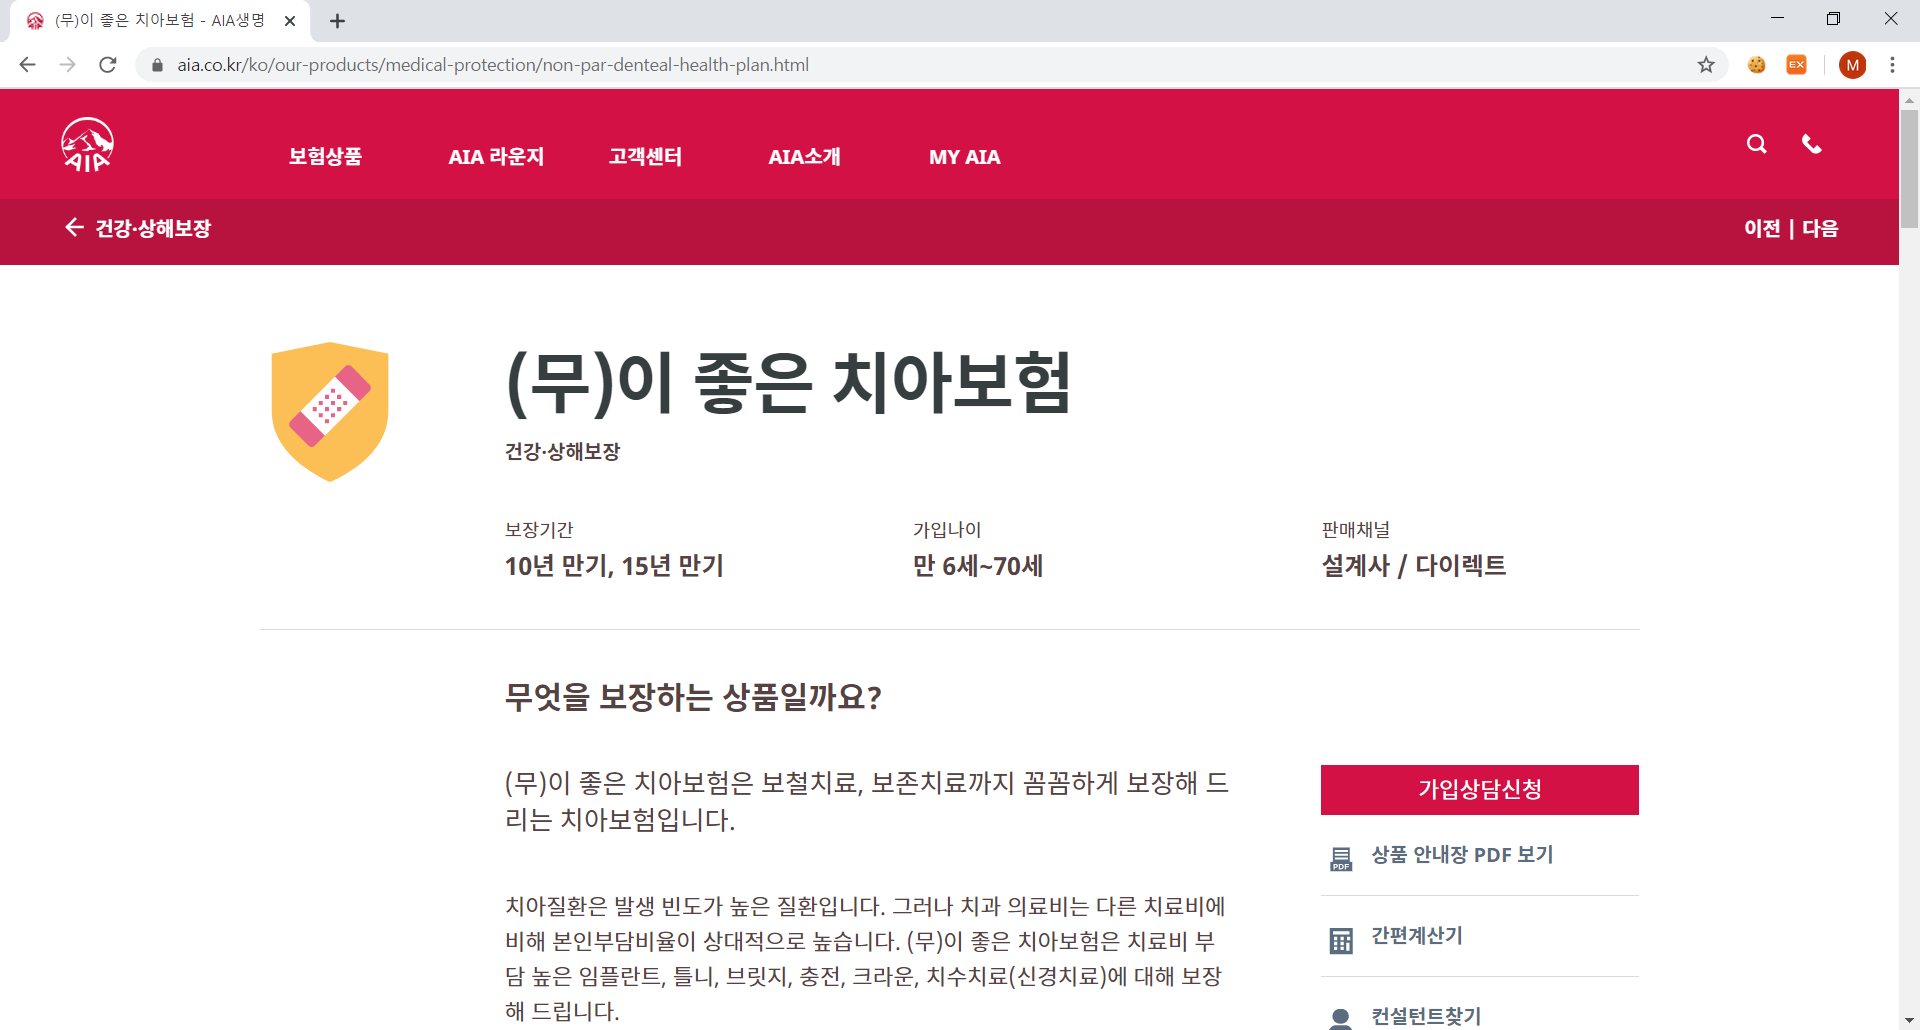1920x1030 pixels.
Task: Minimize the Chrome window
Action: pos(1777,18)
